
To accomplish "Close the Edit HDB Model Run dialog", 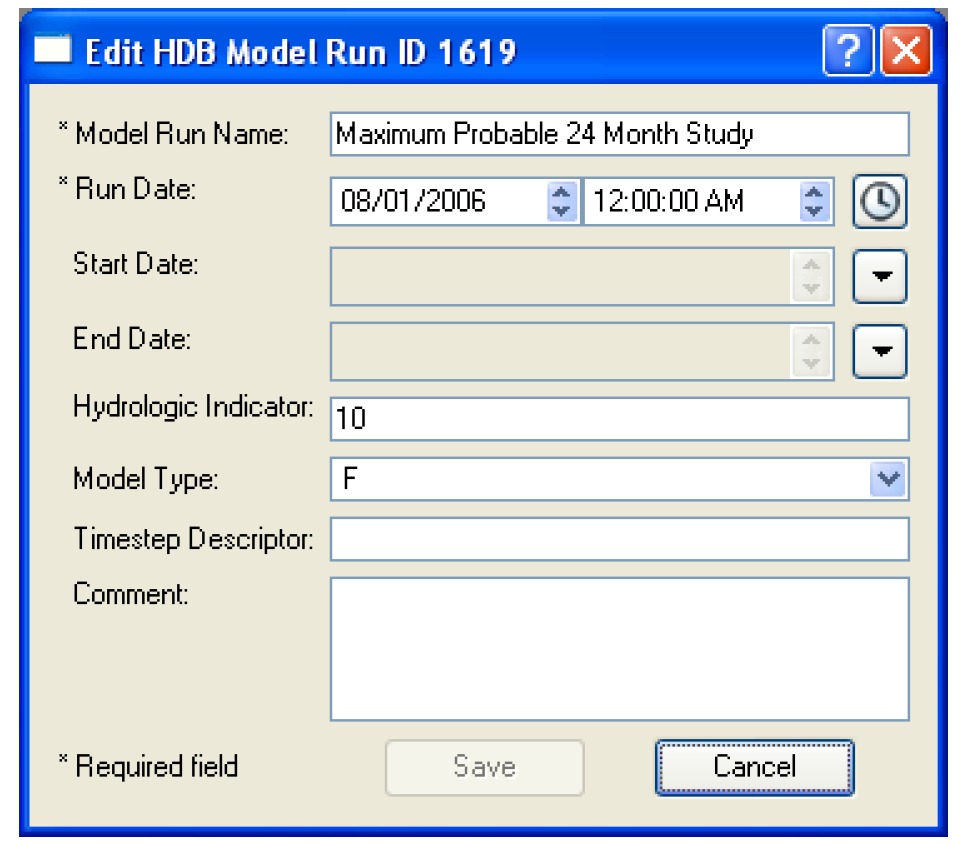I will point(905,52).
